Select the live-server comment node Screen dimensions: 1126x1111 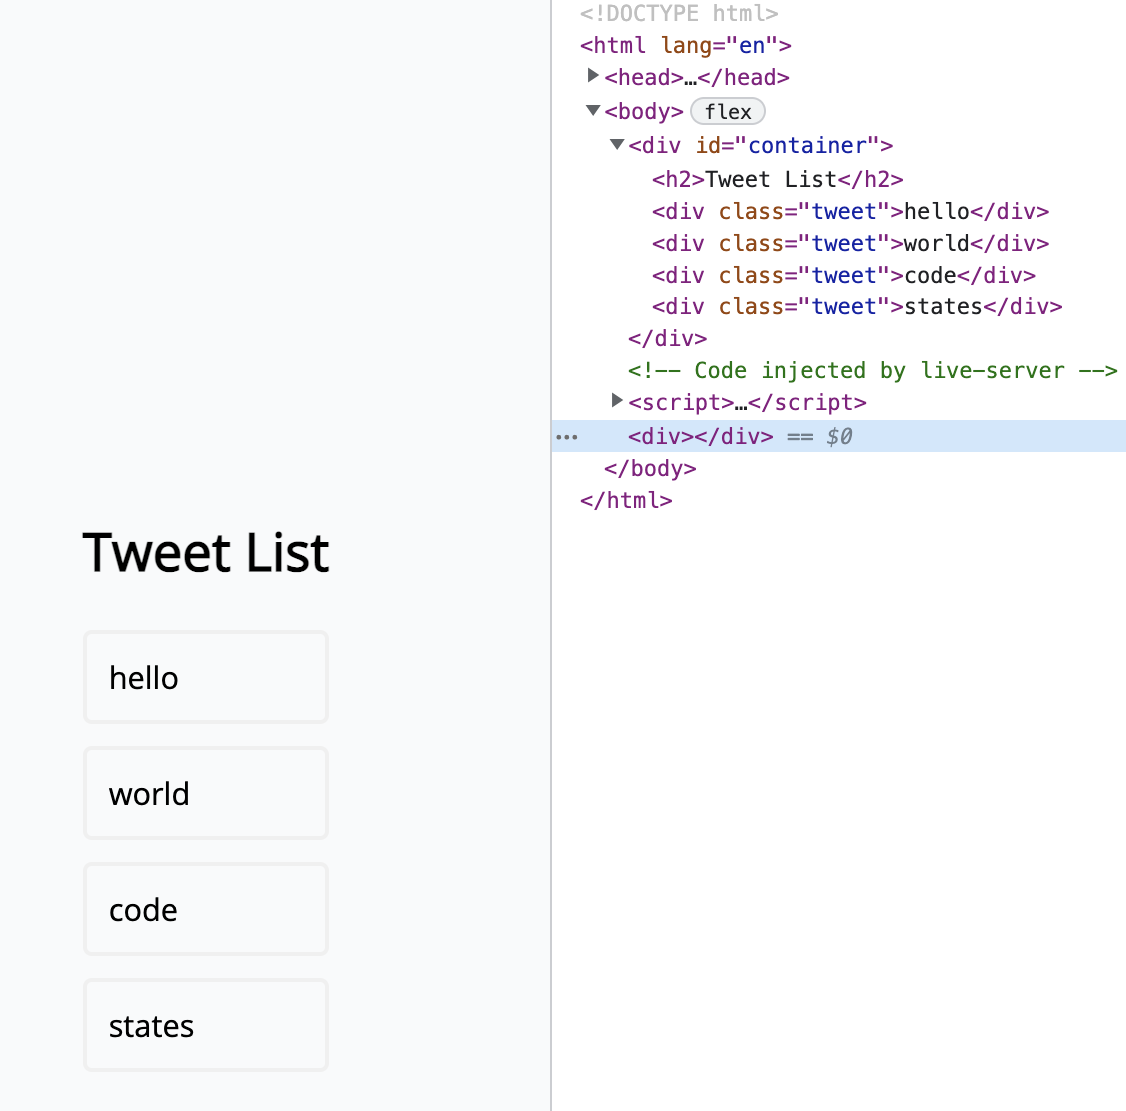pos(871,370)
